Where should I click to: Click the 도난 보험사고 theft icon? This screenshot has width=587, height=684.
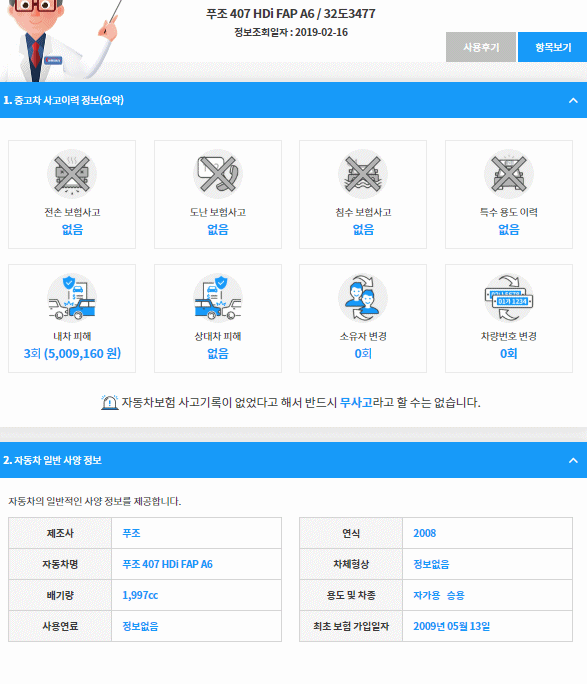click(x=218, y=174)
